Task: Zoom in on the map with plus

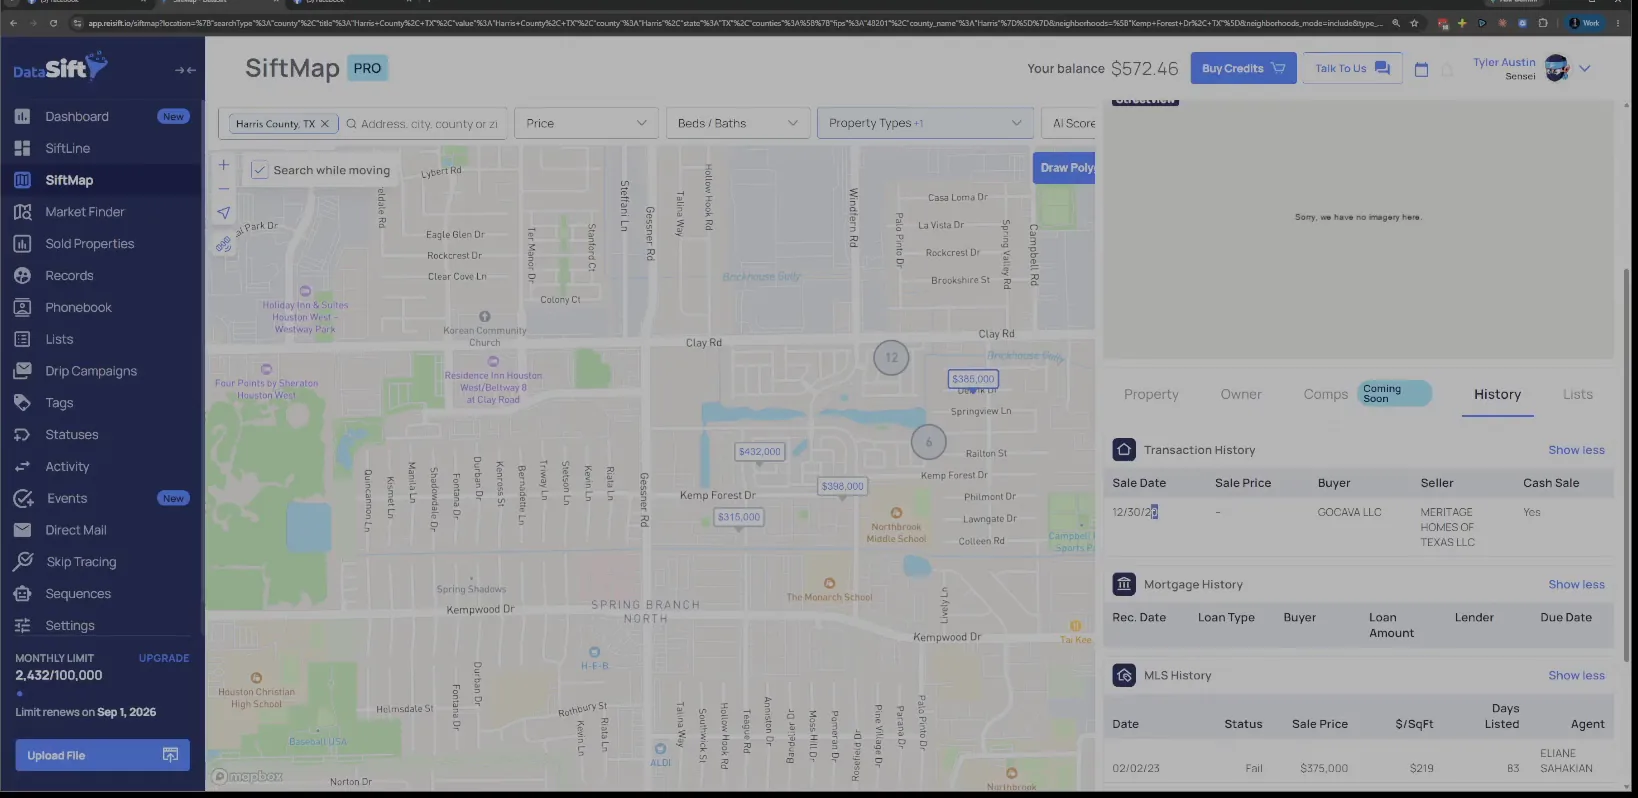Action: tap(224, 165)
